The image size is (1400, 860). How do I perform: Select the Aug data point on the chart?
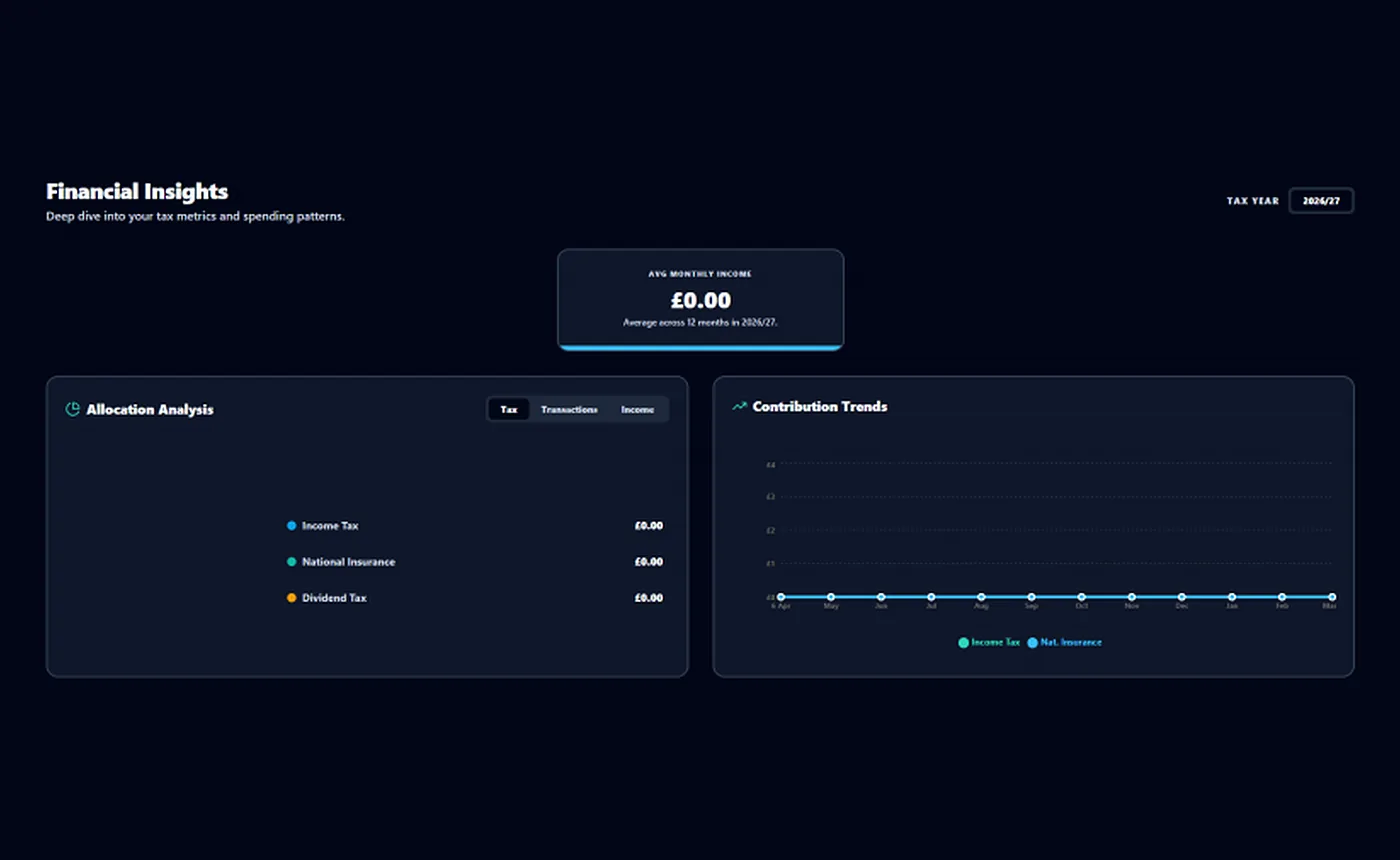pyautogui.click(x=981, y=597)
